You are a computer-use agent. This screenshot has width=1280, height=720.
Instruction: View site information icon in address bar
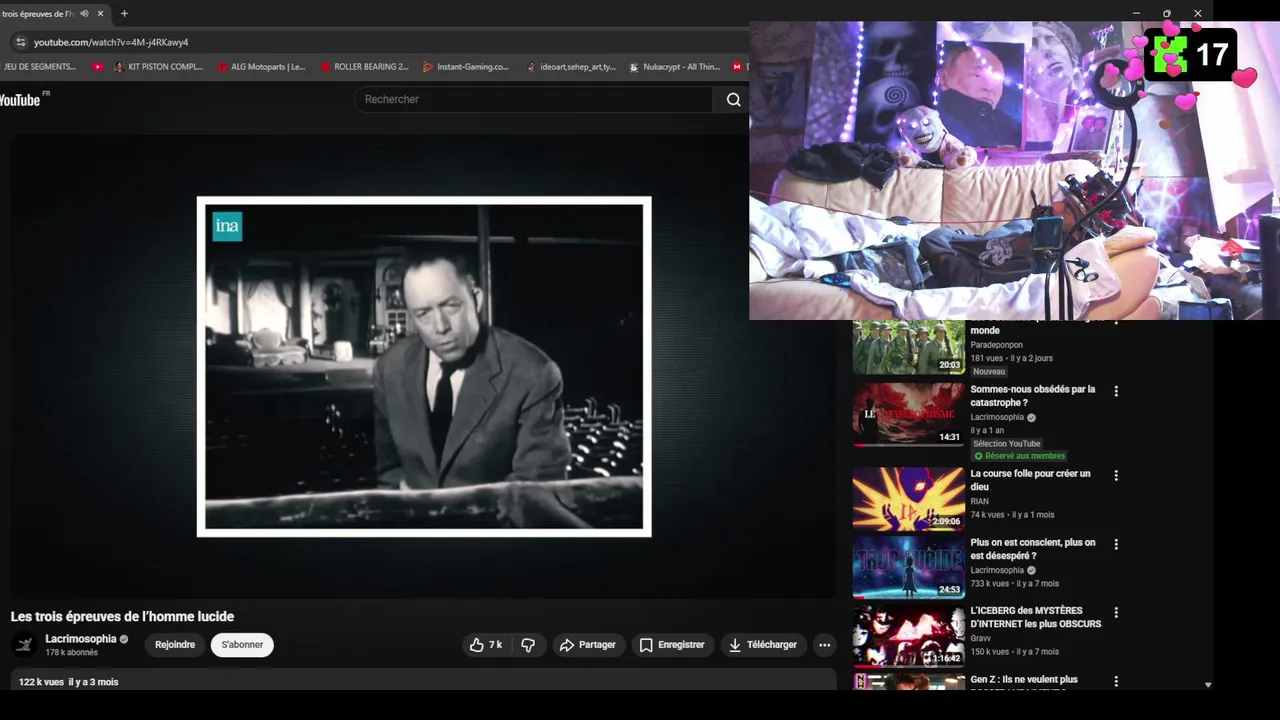tap(20, 42)
